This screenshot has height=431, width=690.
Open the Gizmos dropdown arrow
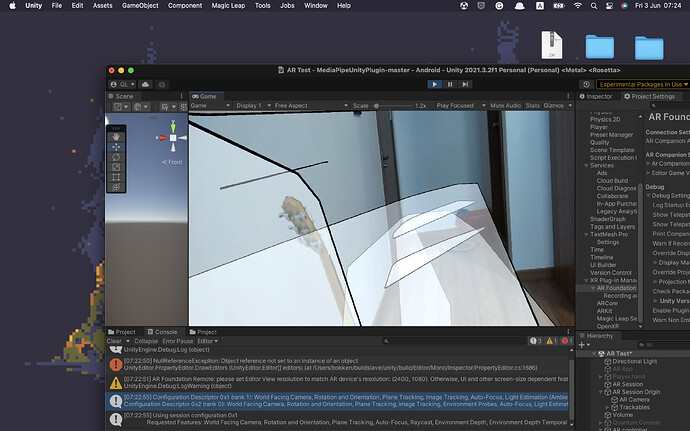[570, 106]
